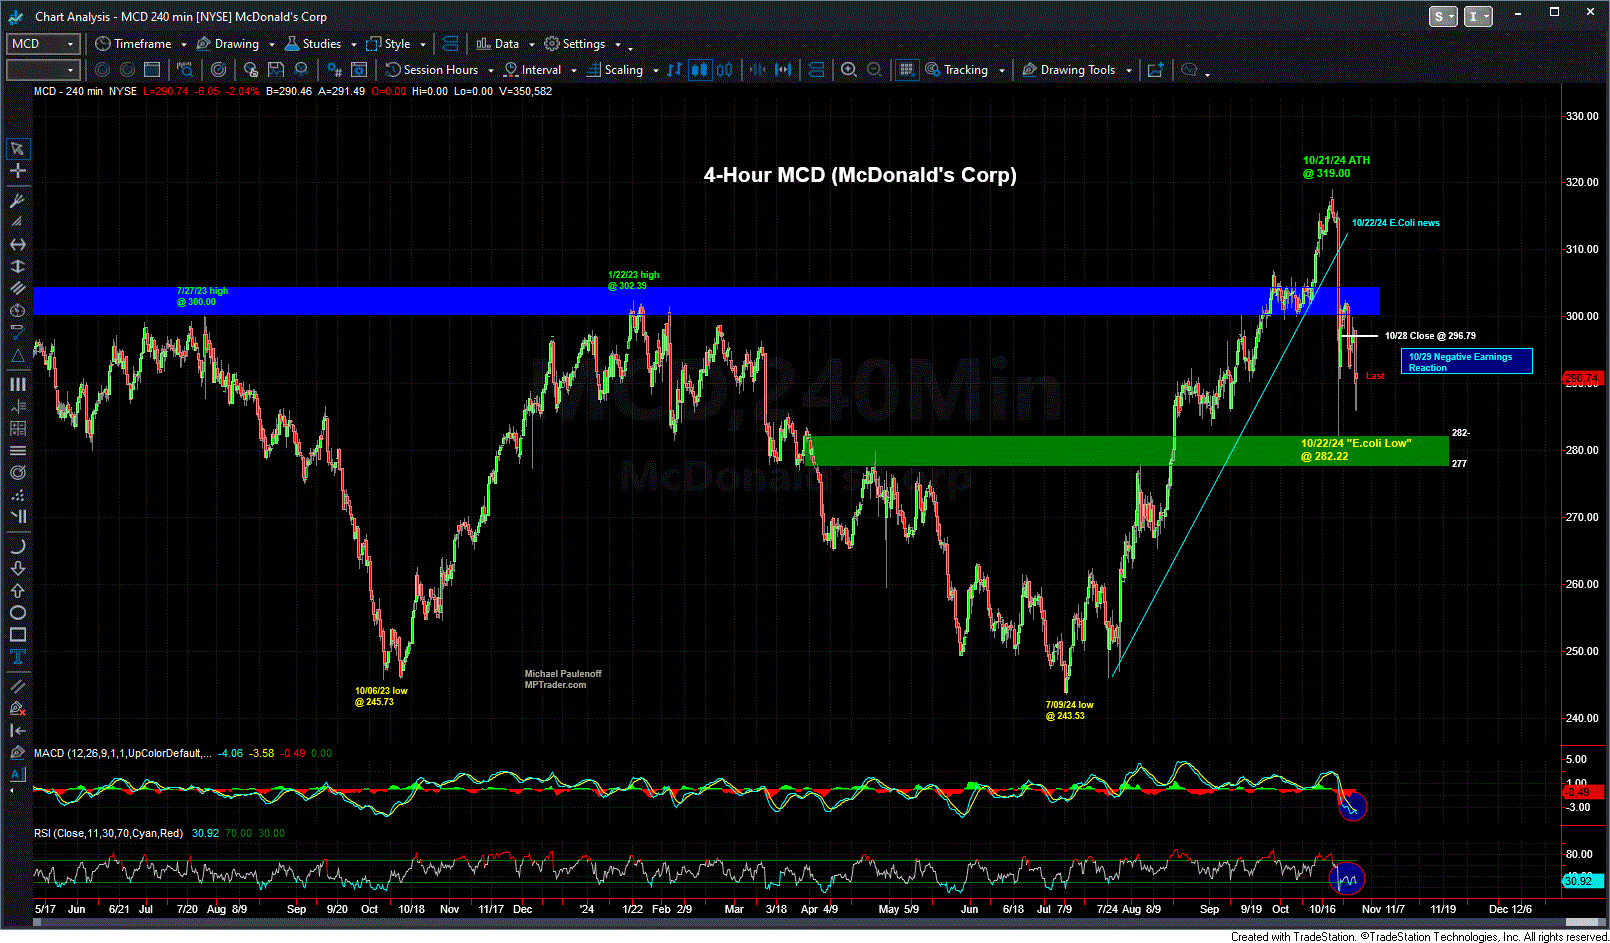The image size is (1610, 943).
Task: Open the Timeframe dropdown arrow
Action: [x=184, y=45]
